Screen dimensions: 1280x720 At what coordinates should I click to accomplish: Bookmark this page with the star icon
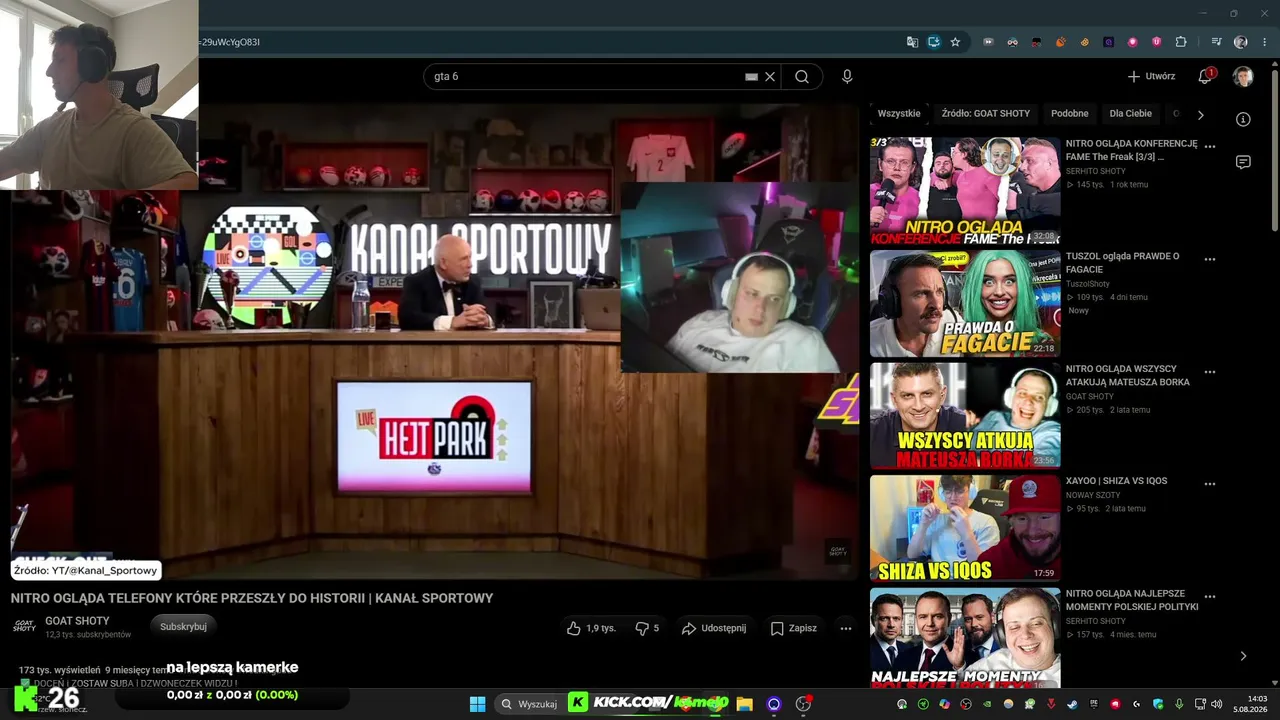955,42
